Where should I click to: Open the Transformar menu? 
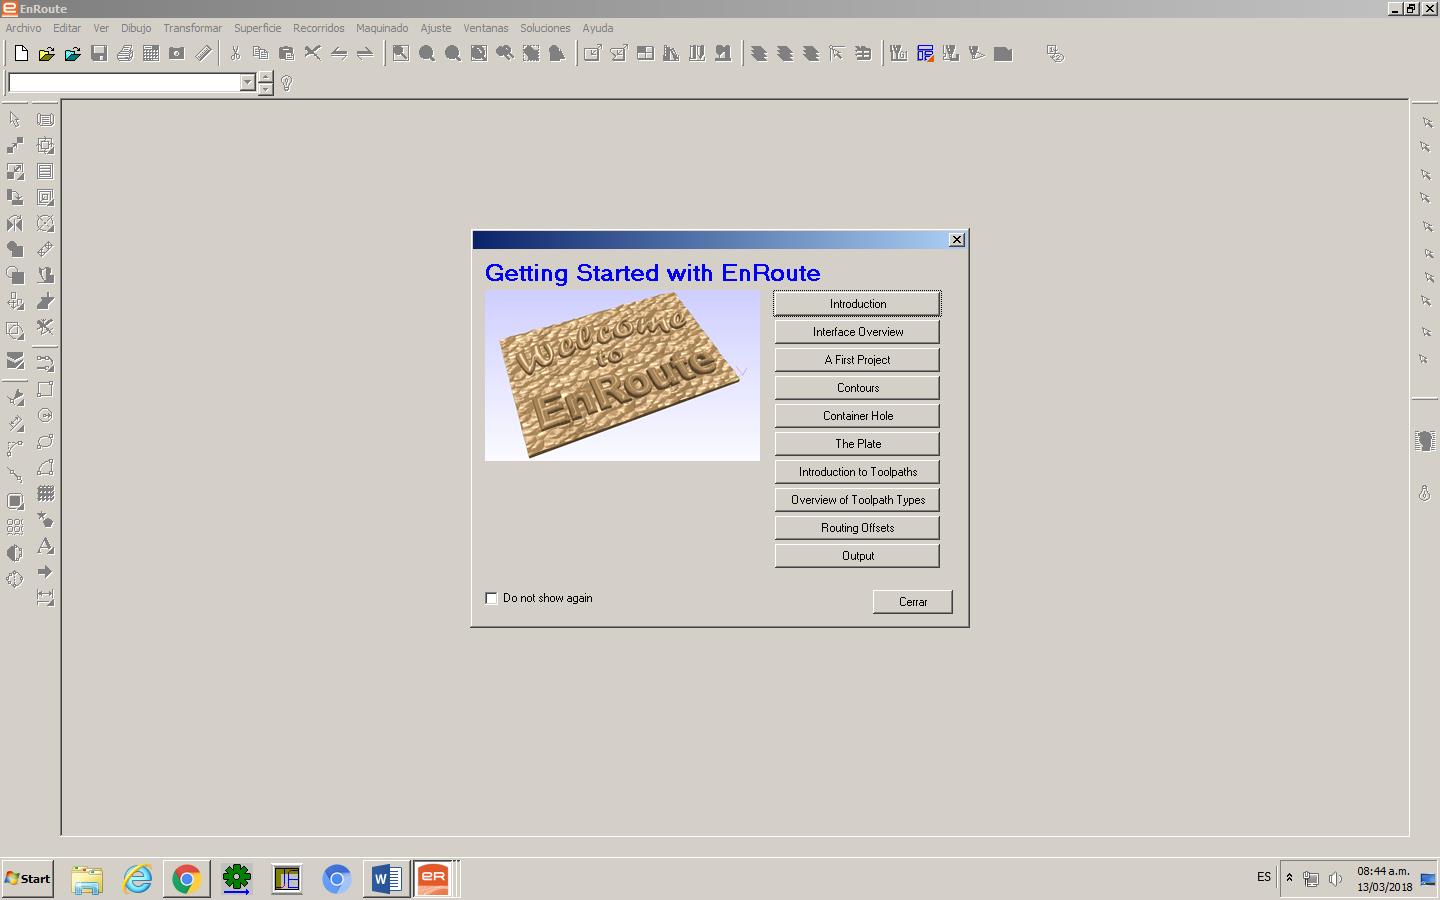193,28
